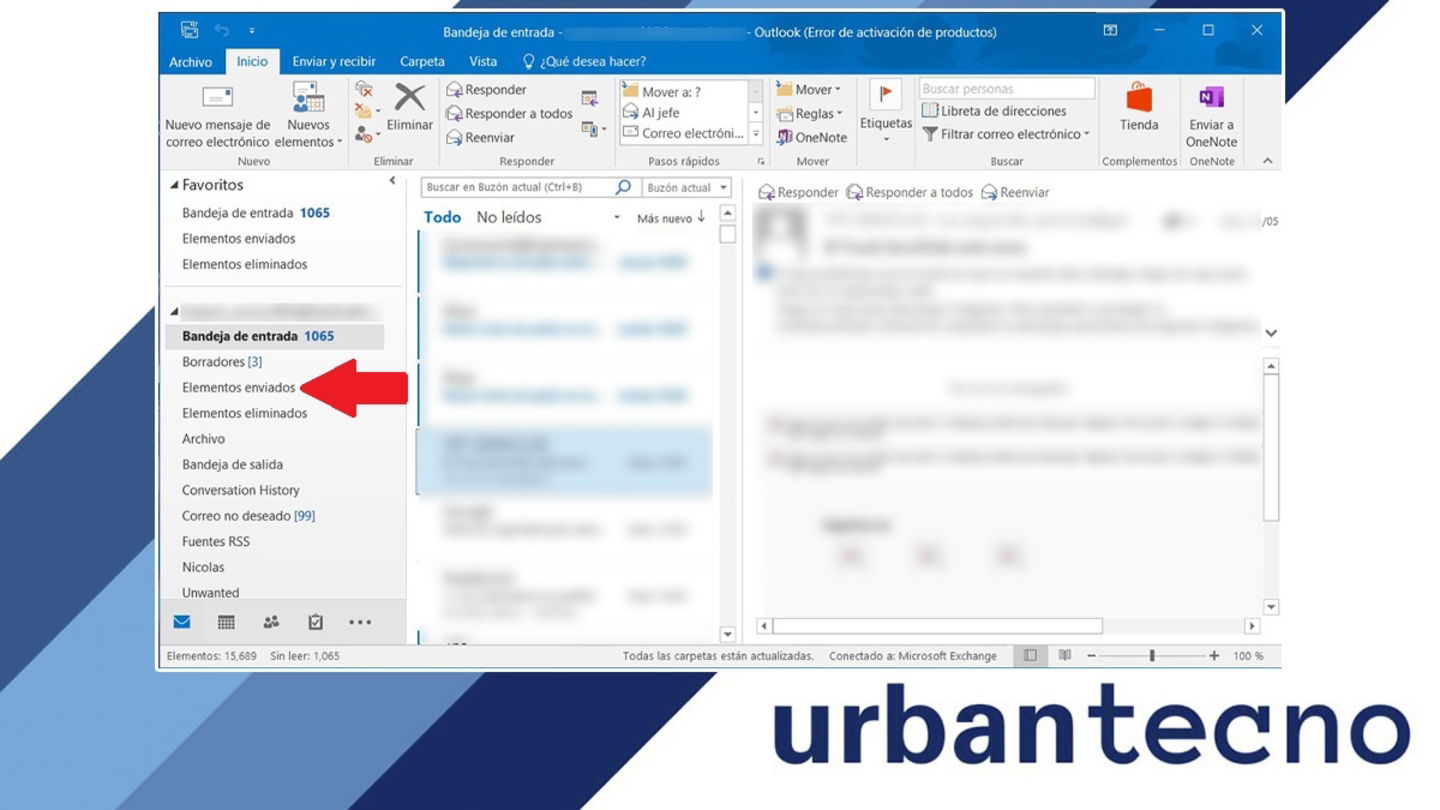Switch to Tasks view in the navigation bar
This screenshot has width=1440, height=810.
click(x=316, y=622)
